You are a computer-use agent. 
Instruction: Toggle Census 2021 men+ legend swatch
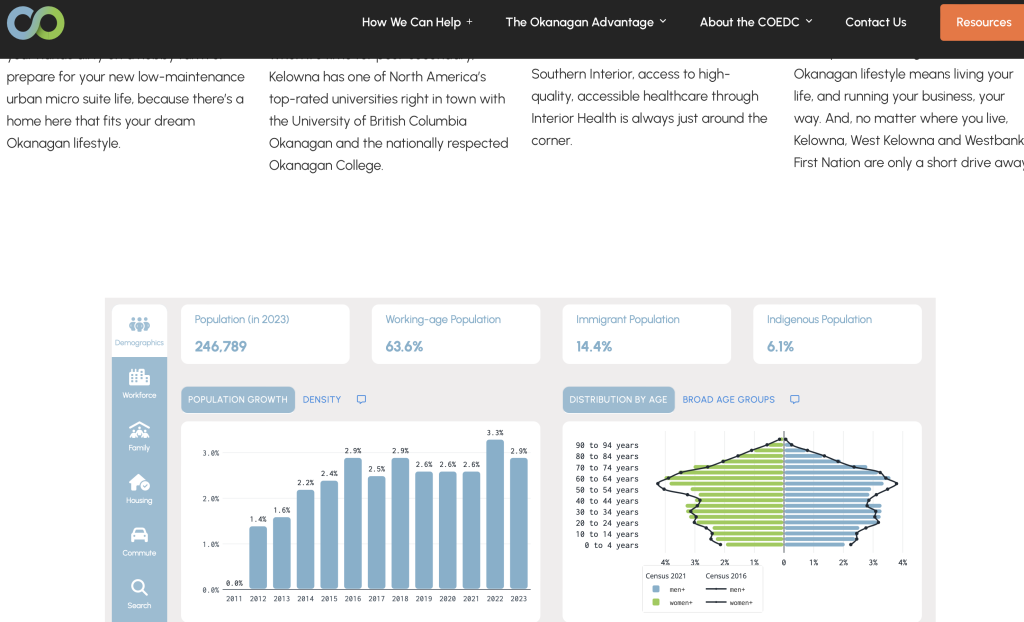coord(656,589)
